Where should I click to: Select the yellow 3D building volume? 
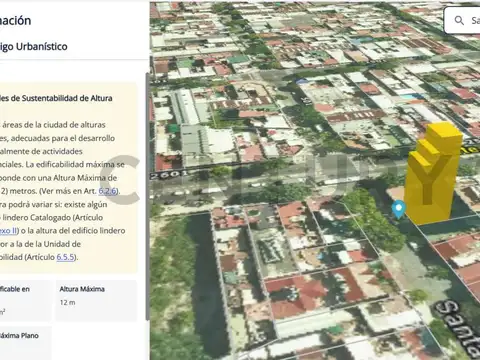pyautogui.click(x=433, y=173)
